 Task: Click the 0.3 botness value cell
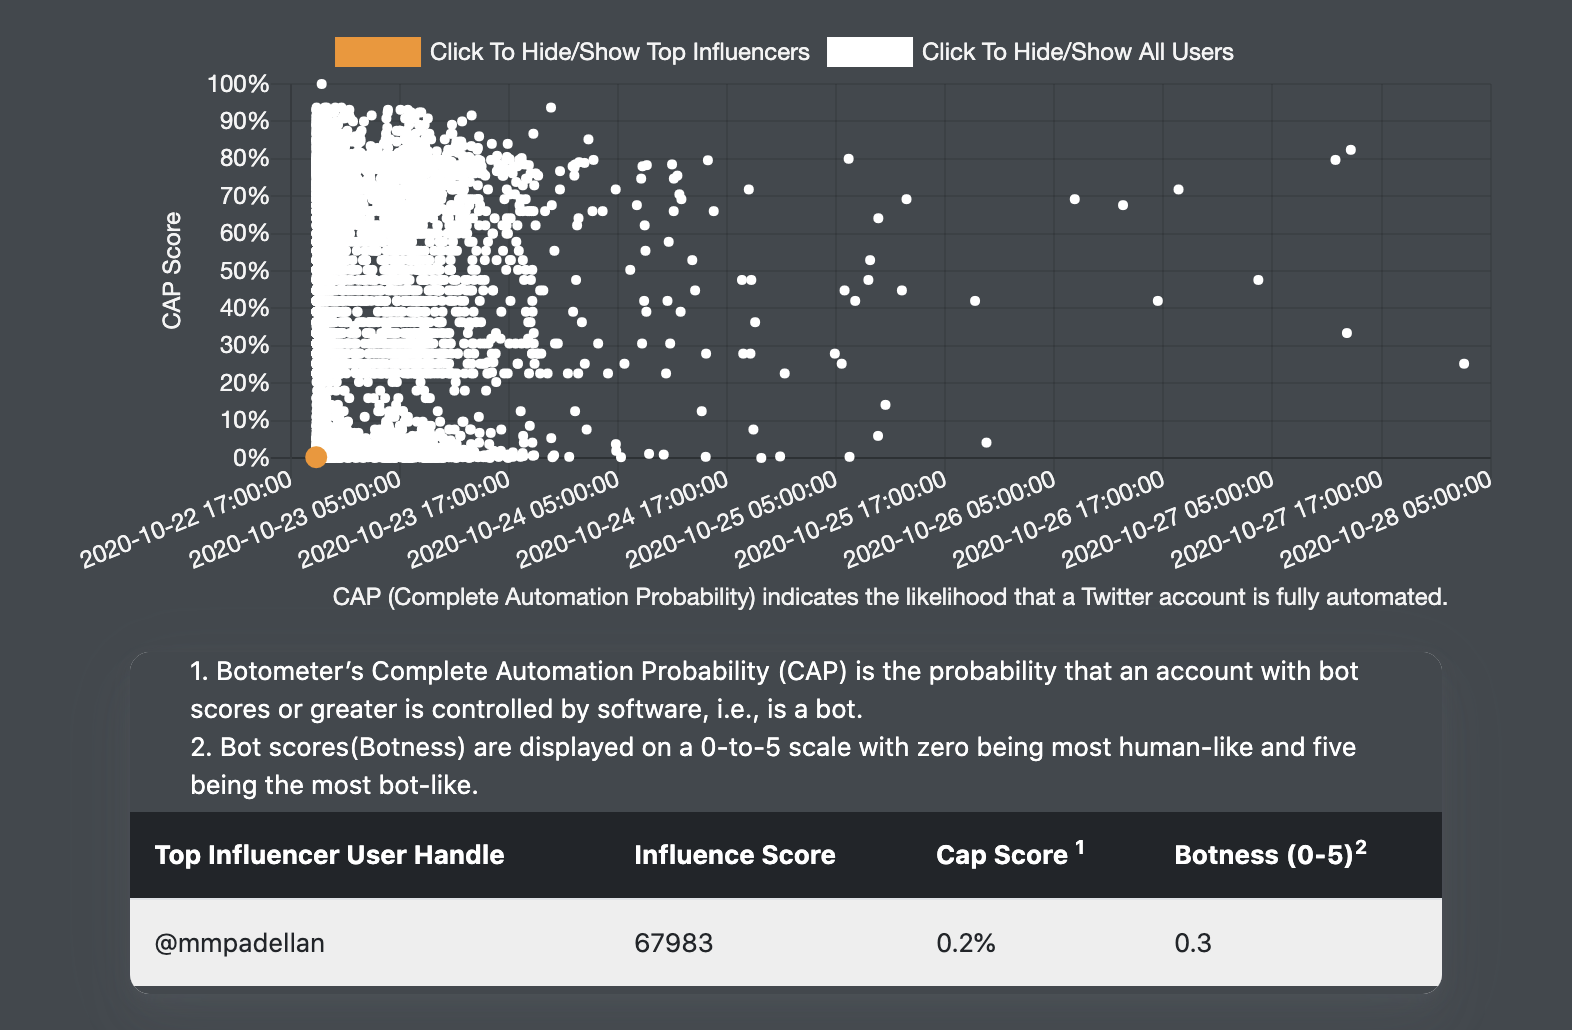[1192, 943]
